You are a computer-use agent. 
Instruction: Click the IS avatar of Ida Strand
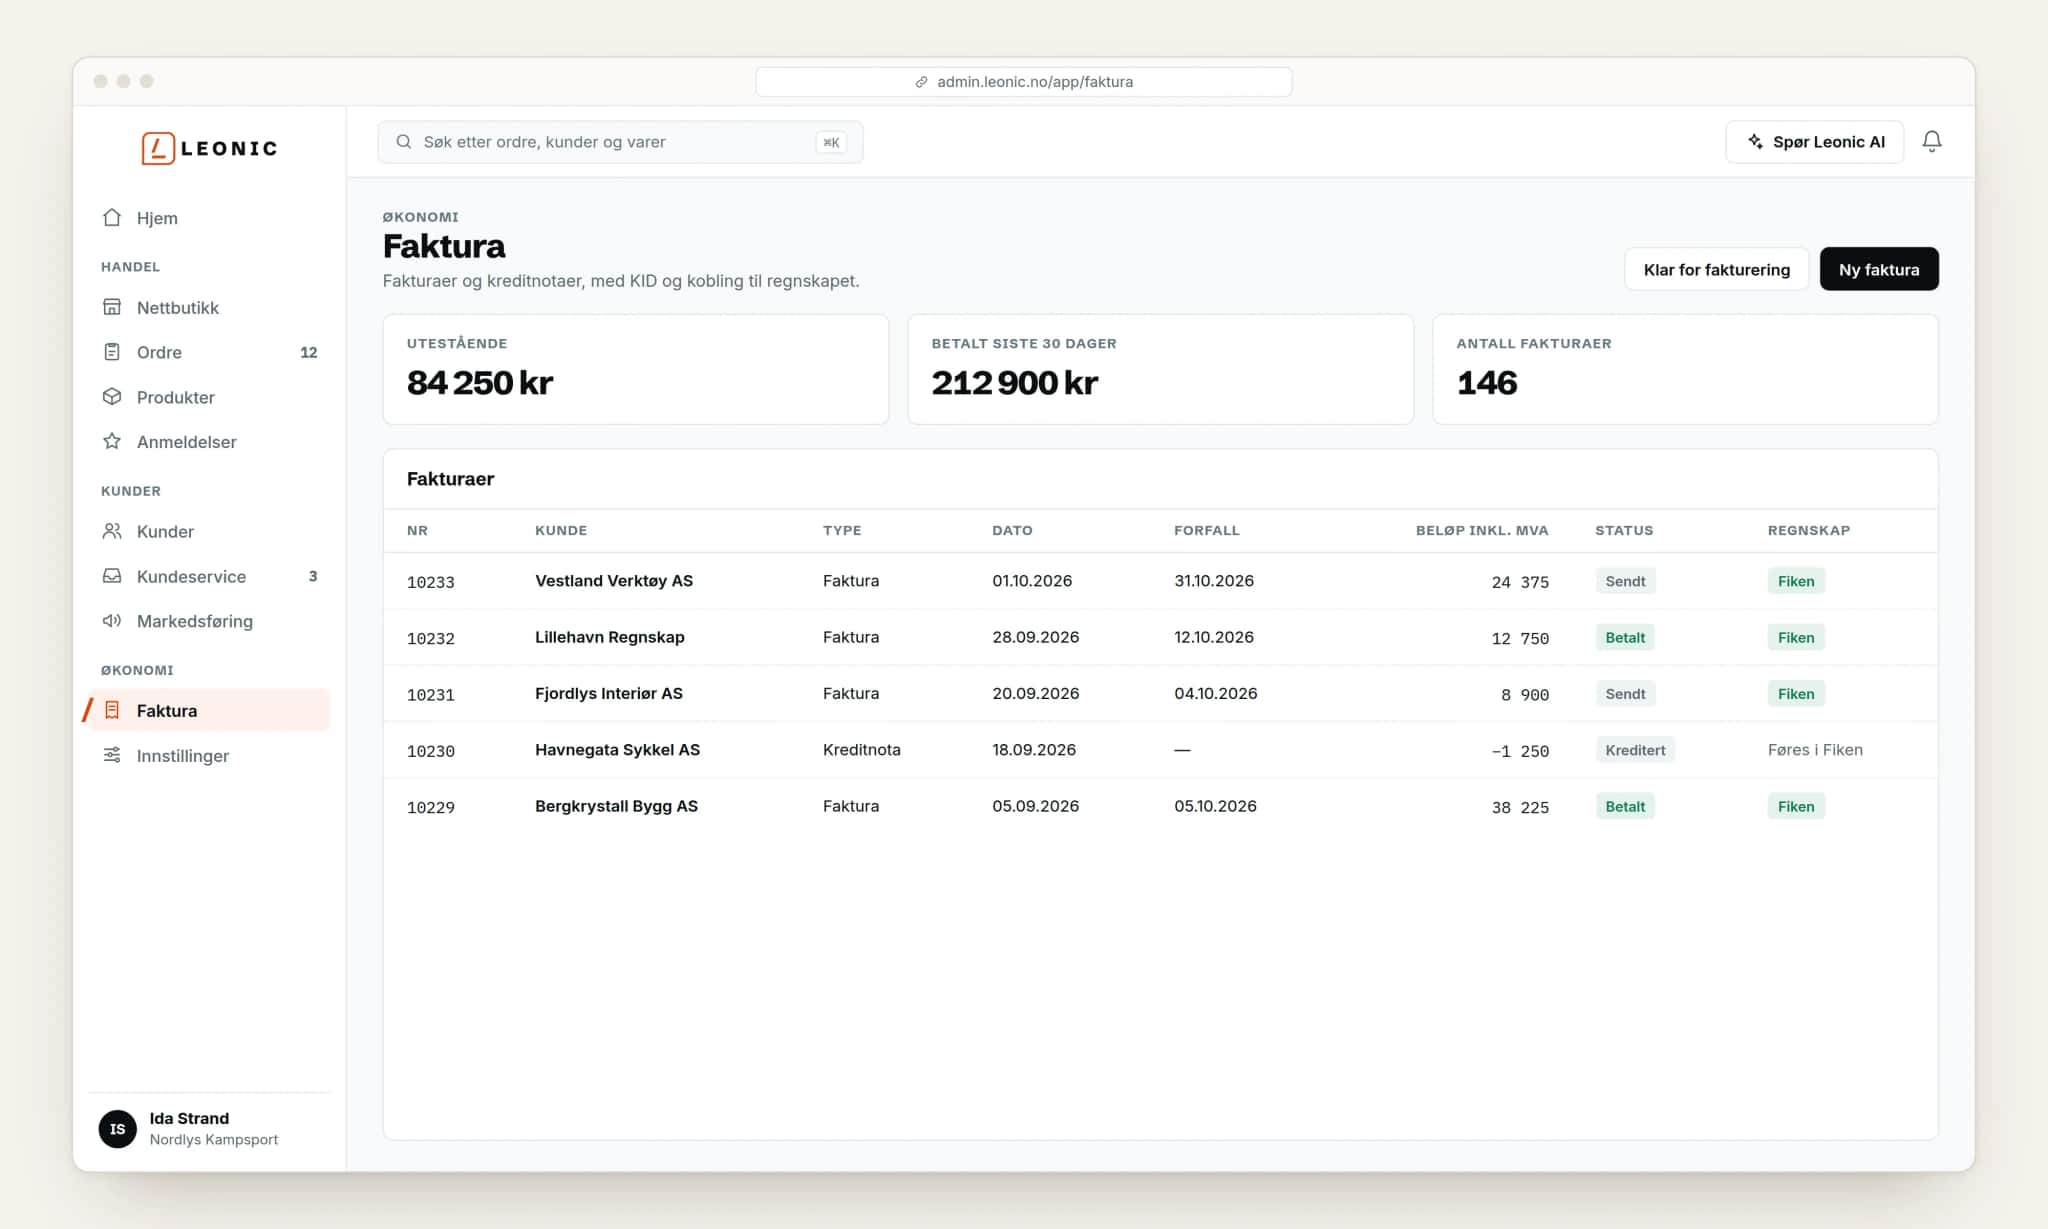118,1129
